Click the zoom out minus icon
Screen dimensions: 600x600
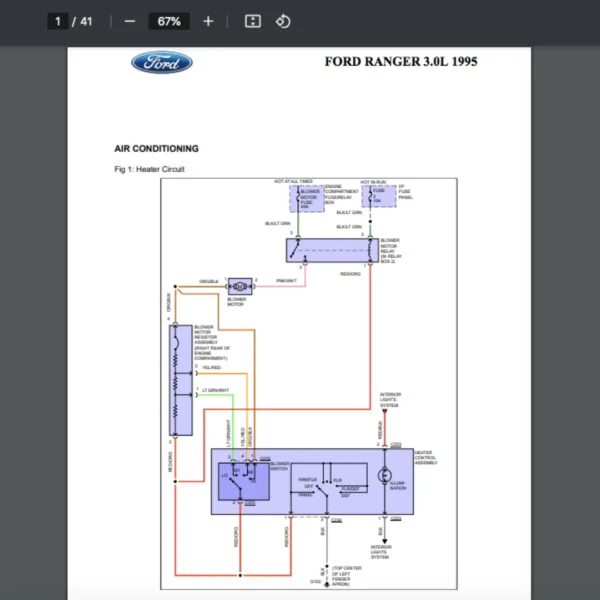click(130, 21)
